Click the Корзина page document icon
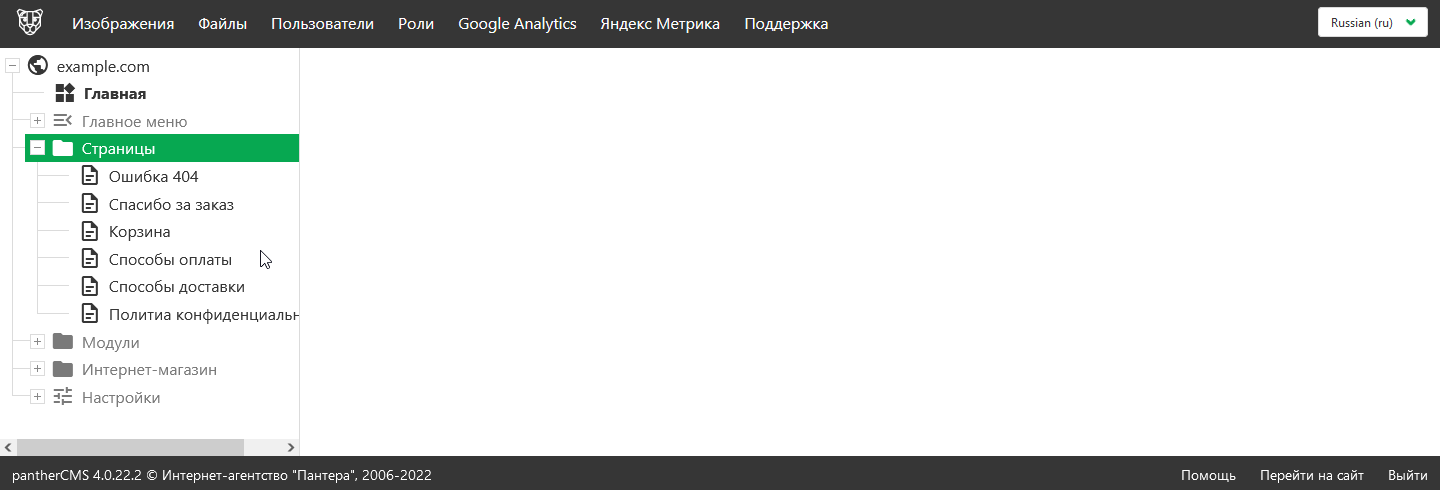 point(90,232)
